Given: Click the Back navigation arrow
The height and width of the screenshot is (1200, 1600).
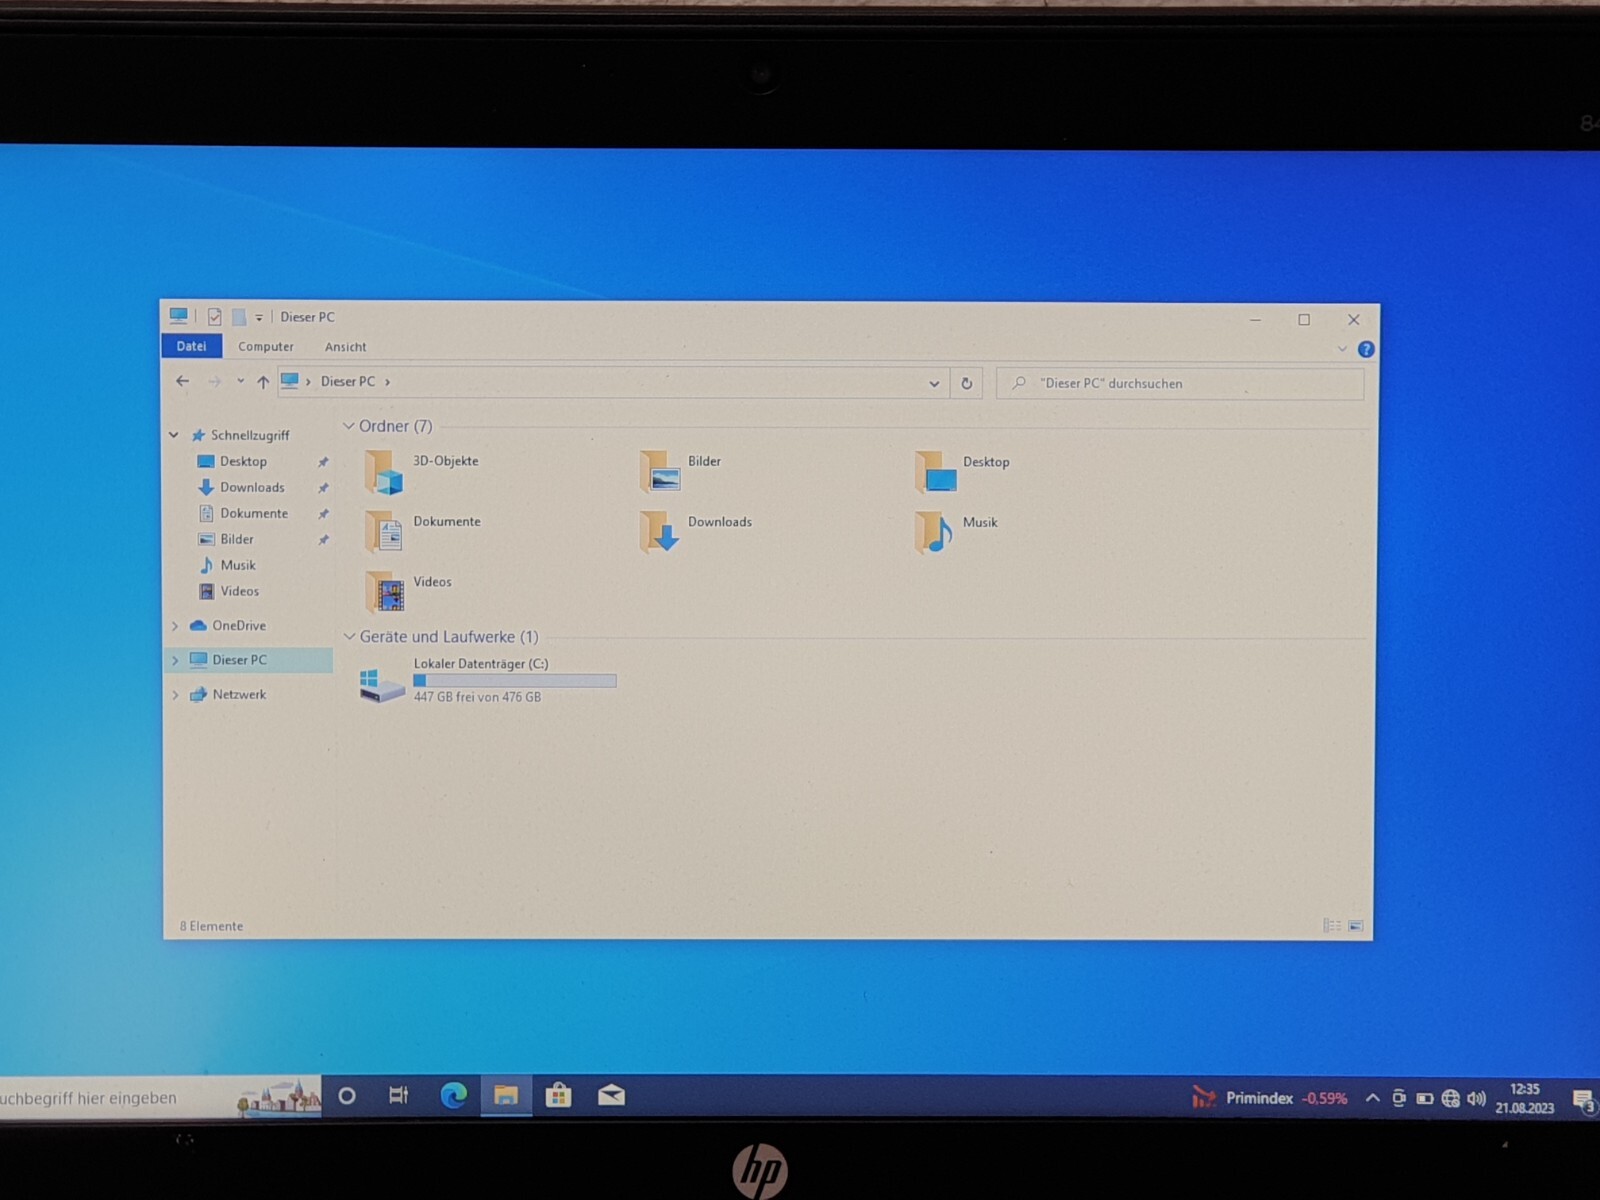Looking at the screenshot, I should tap(182, 381).
